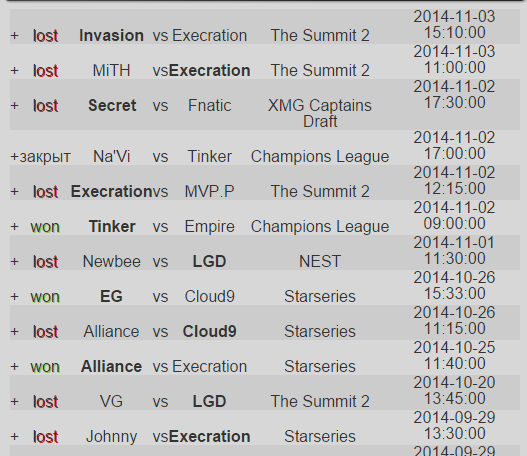The width and height of the screenshot is (527, 456).
Task: Expand the Johnny vs Execration row
Action: tap(14, 437)
